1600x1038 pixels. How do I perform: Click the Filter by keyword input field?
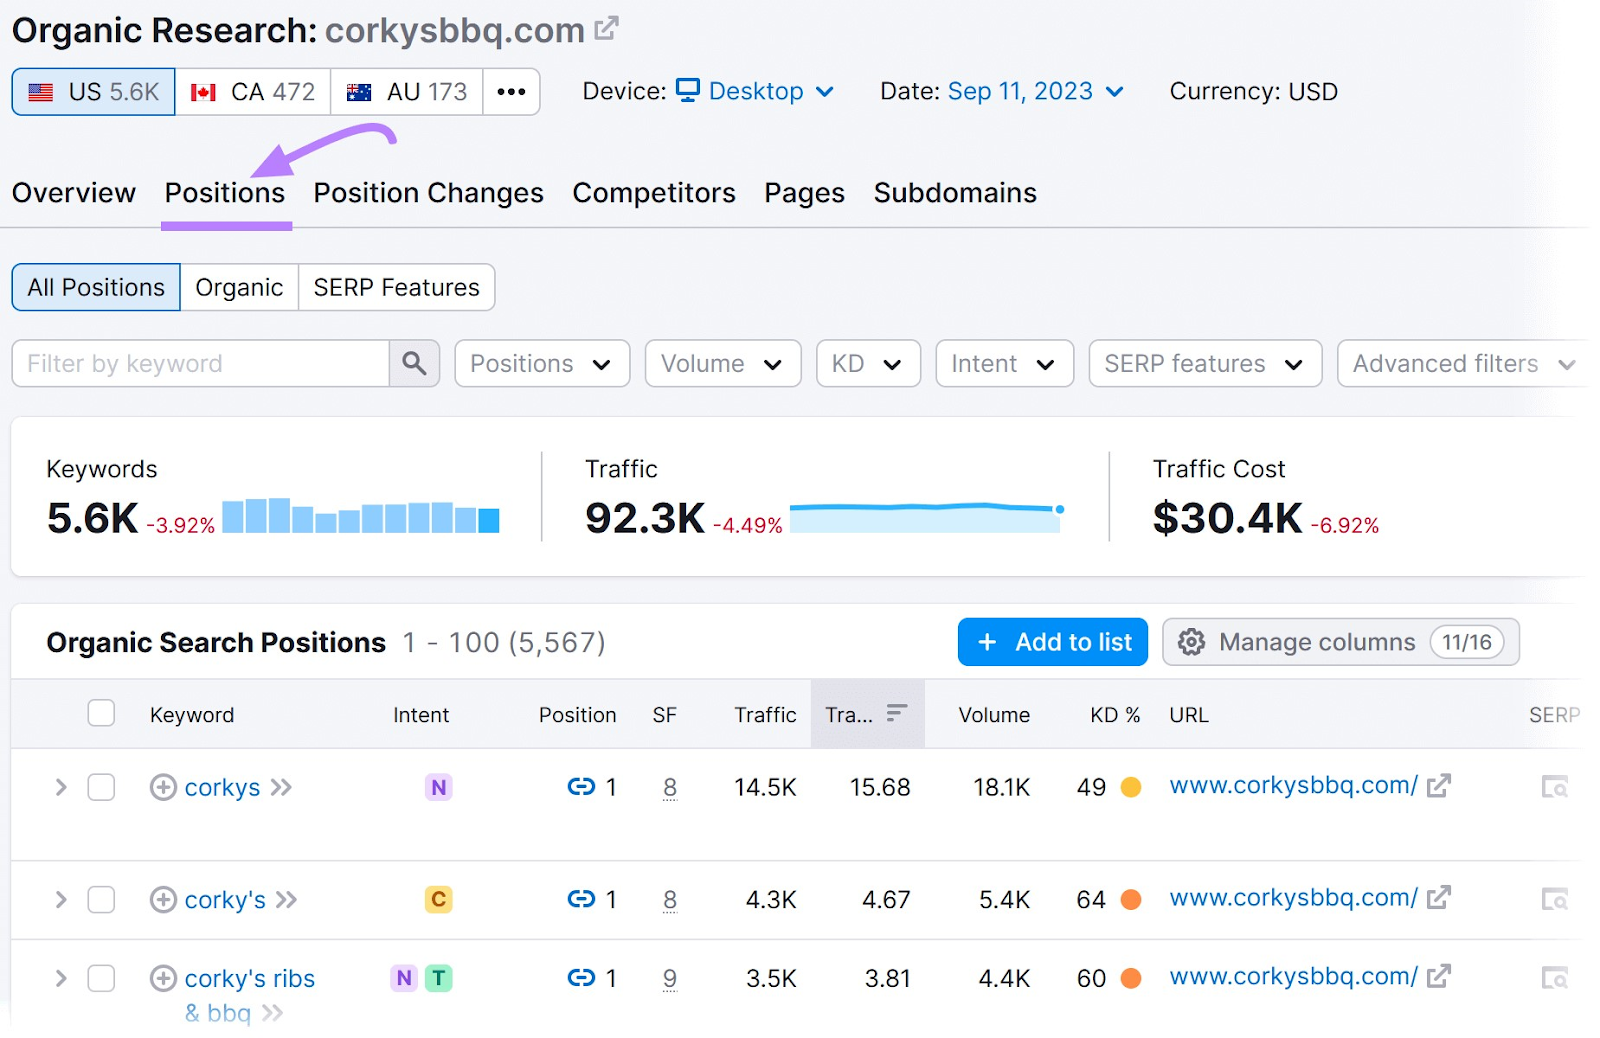click(x=200, y=363)
